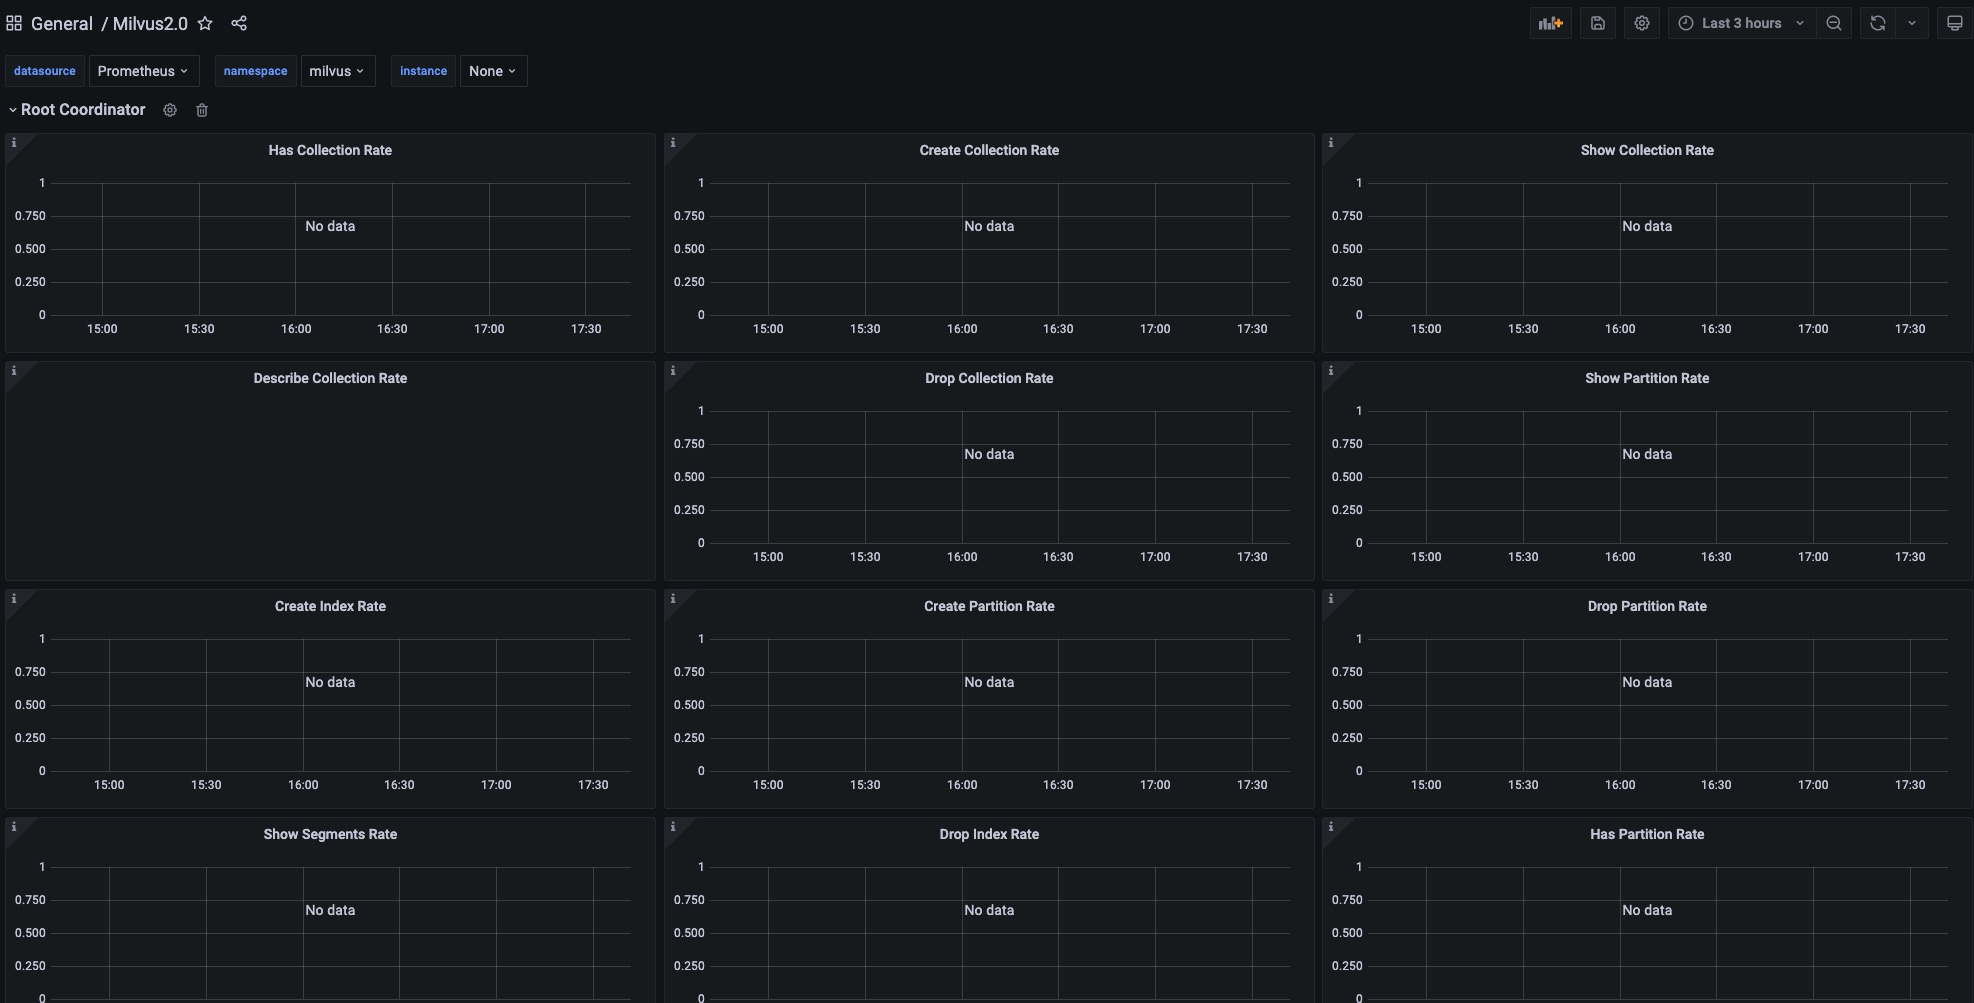The height and width of the screenshot is (1003, 1974).
Task: Open Create Collection Rate panel menu
Action: pyautogui.click(x=989, y=150)
